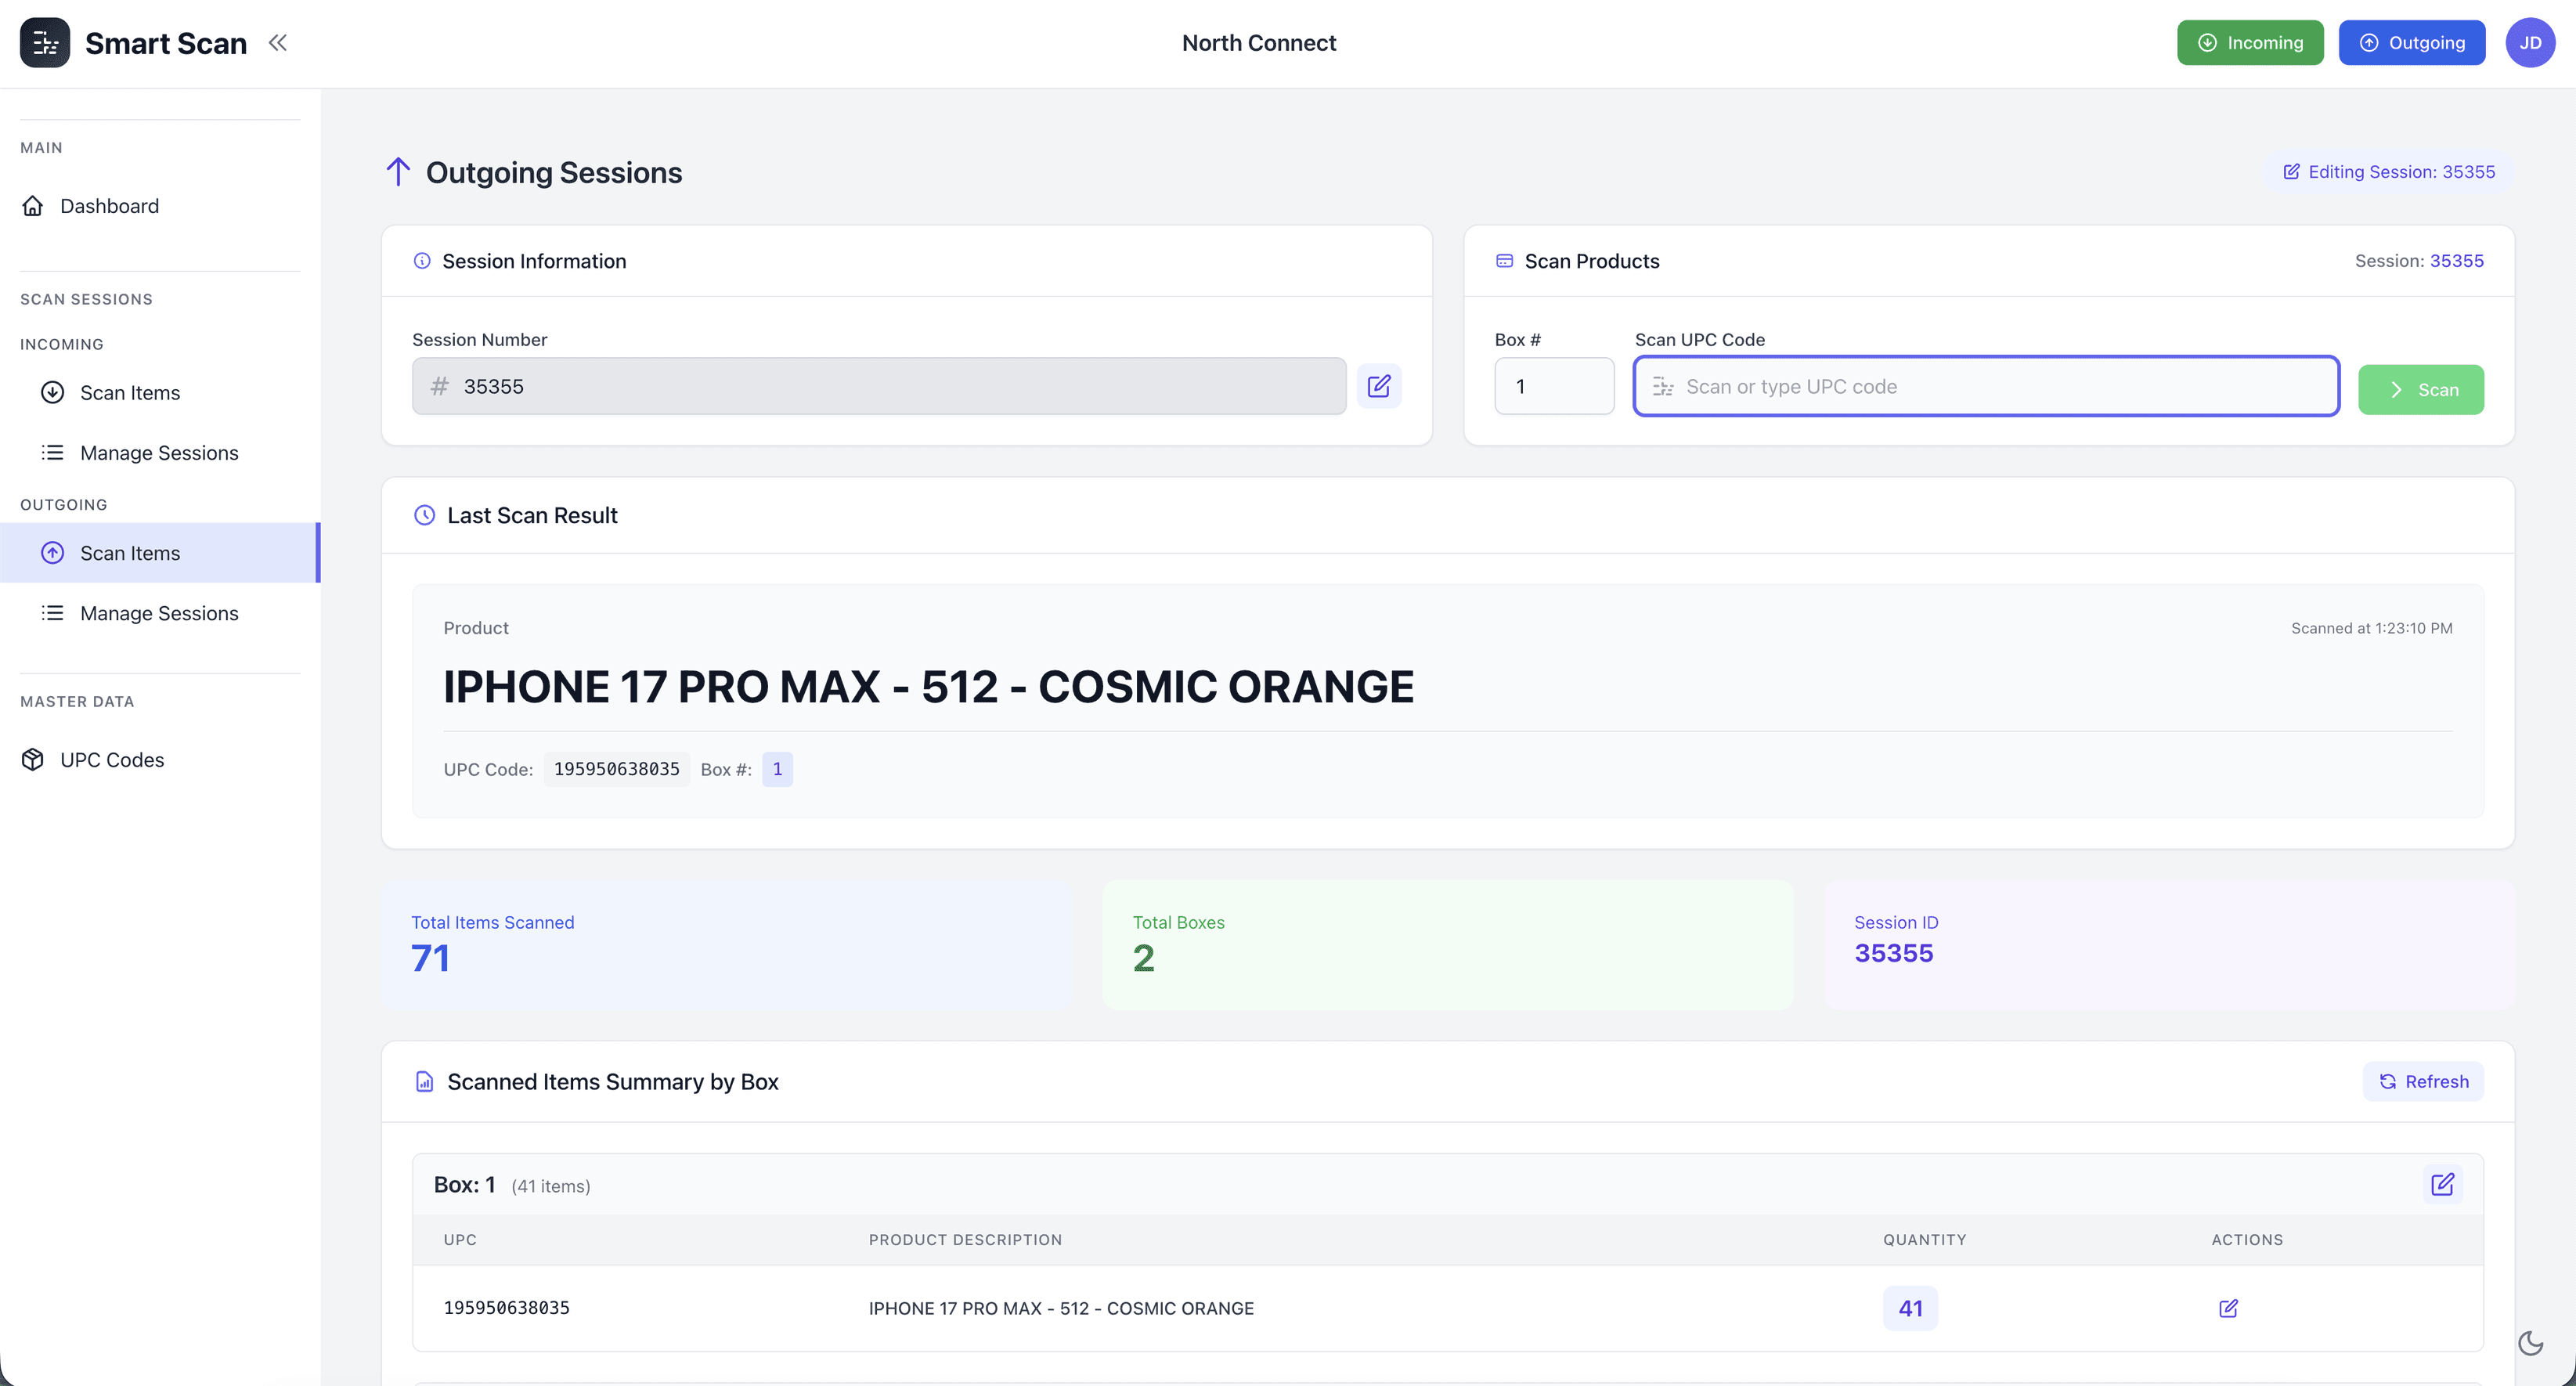Image resolution: width=2576 pixels, height=1386 pixels.
Task: Collapse the sidebar with double-chevron icon
Action: [278, 42]
